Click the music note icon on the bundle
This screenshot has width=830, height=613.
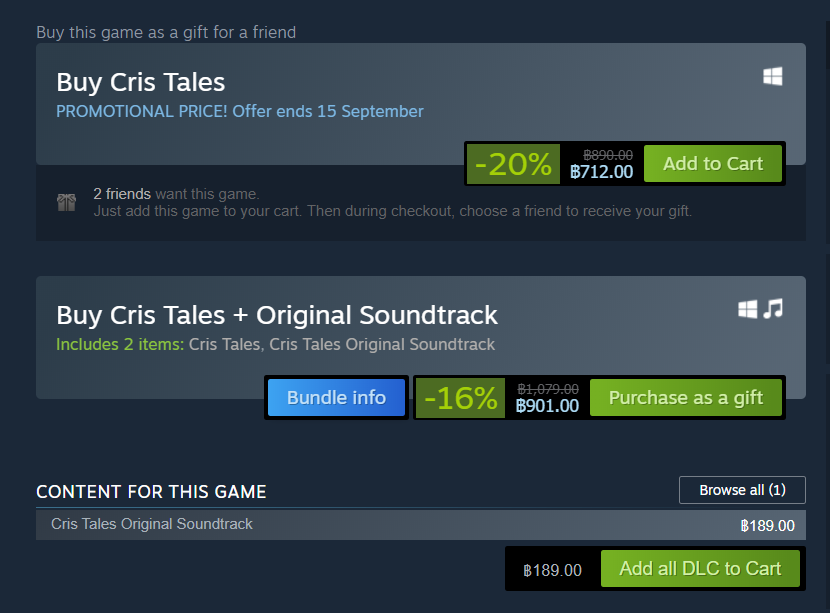tap(773, 309)
